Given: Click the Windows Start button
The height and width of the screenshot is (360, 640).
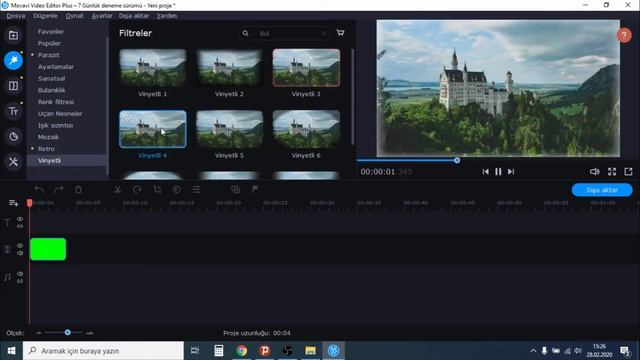Looking at the screenshot, I should [x=11, y=351].
